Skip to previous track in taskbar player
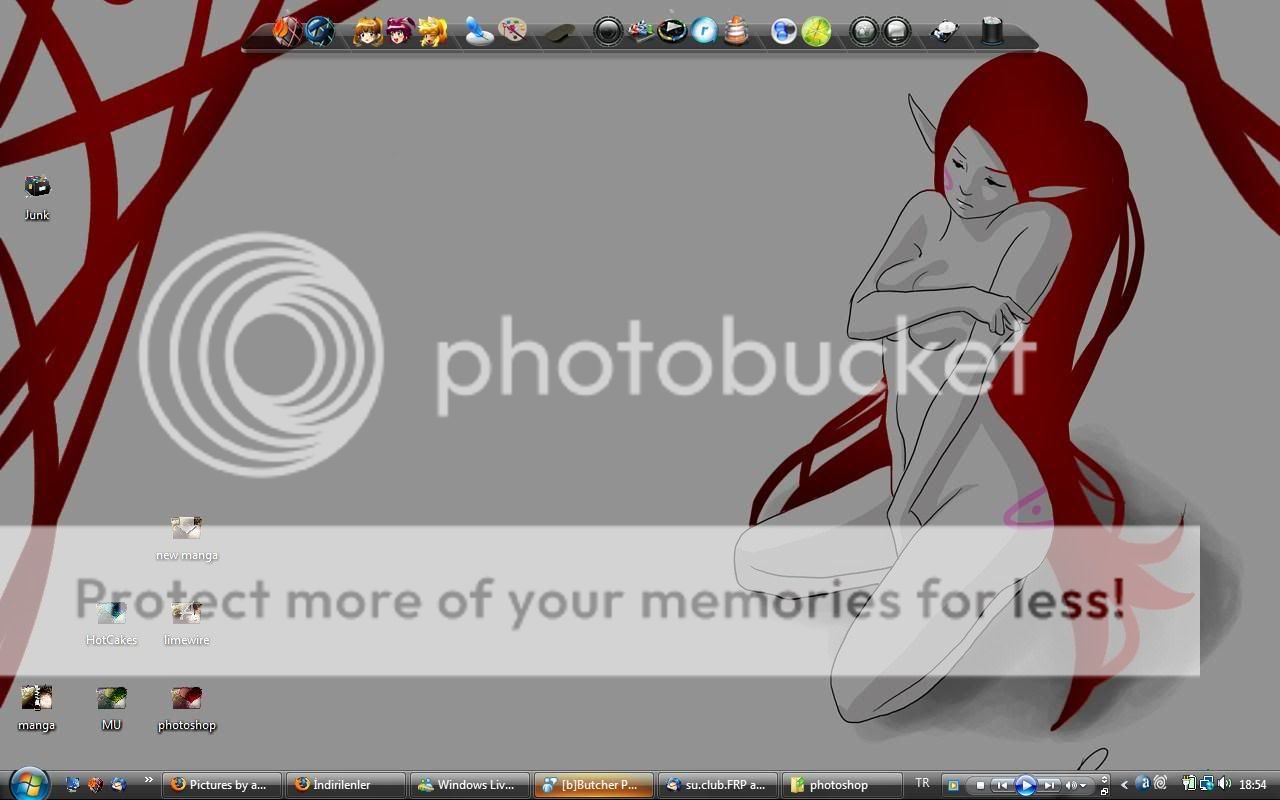This screenshot has height=800, width=1280. [x=1002, y=786]
